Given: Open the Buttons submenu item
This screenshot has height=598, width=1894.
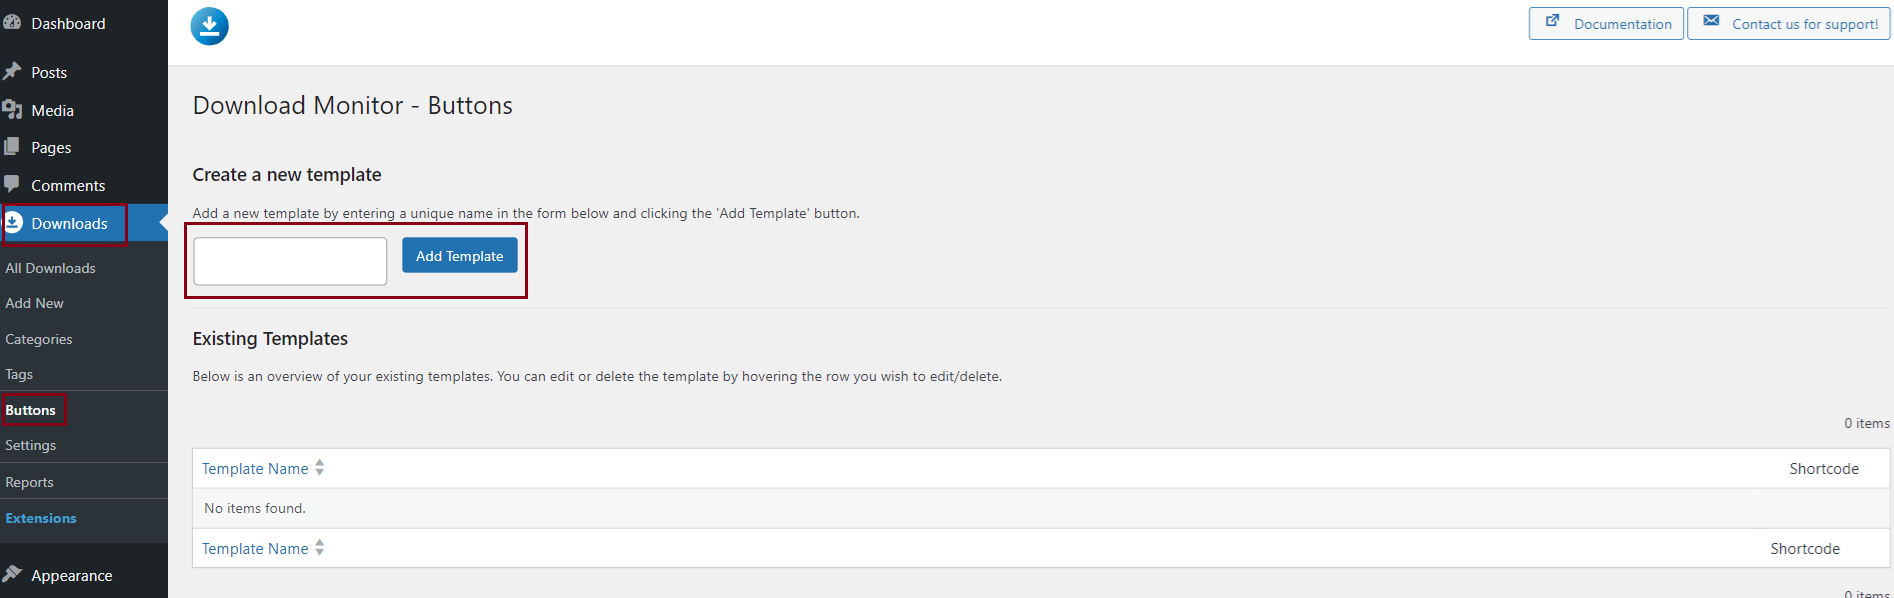Looking at the screenshot, I should [31, 410].
